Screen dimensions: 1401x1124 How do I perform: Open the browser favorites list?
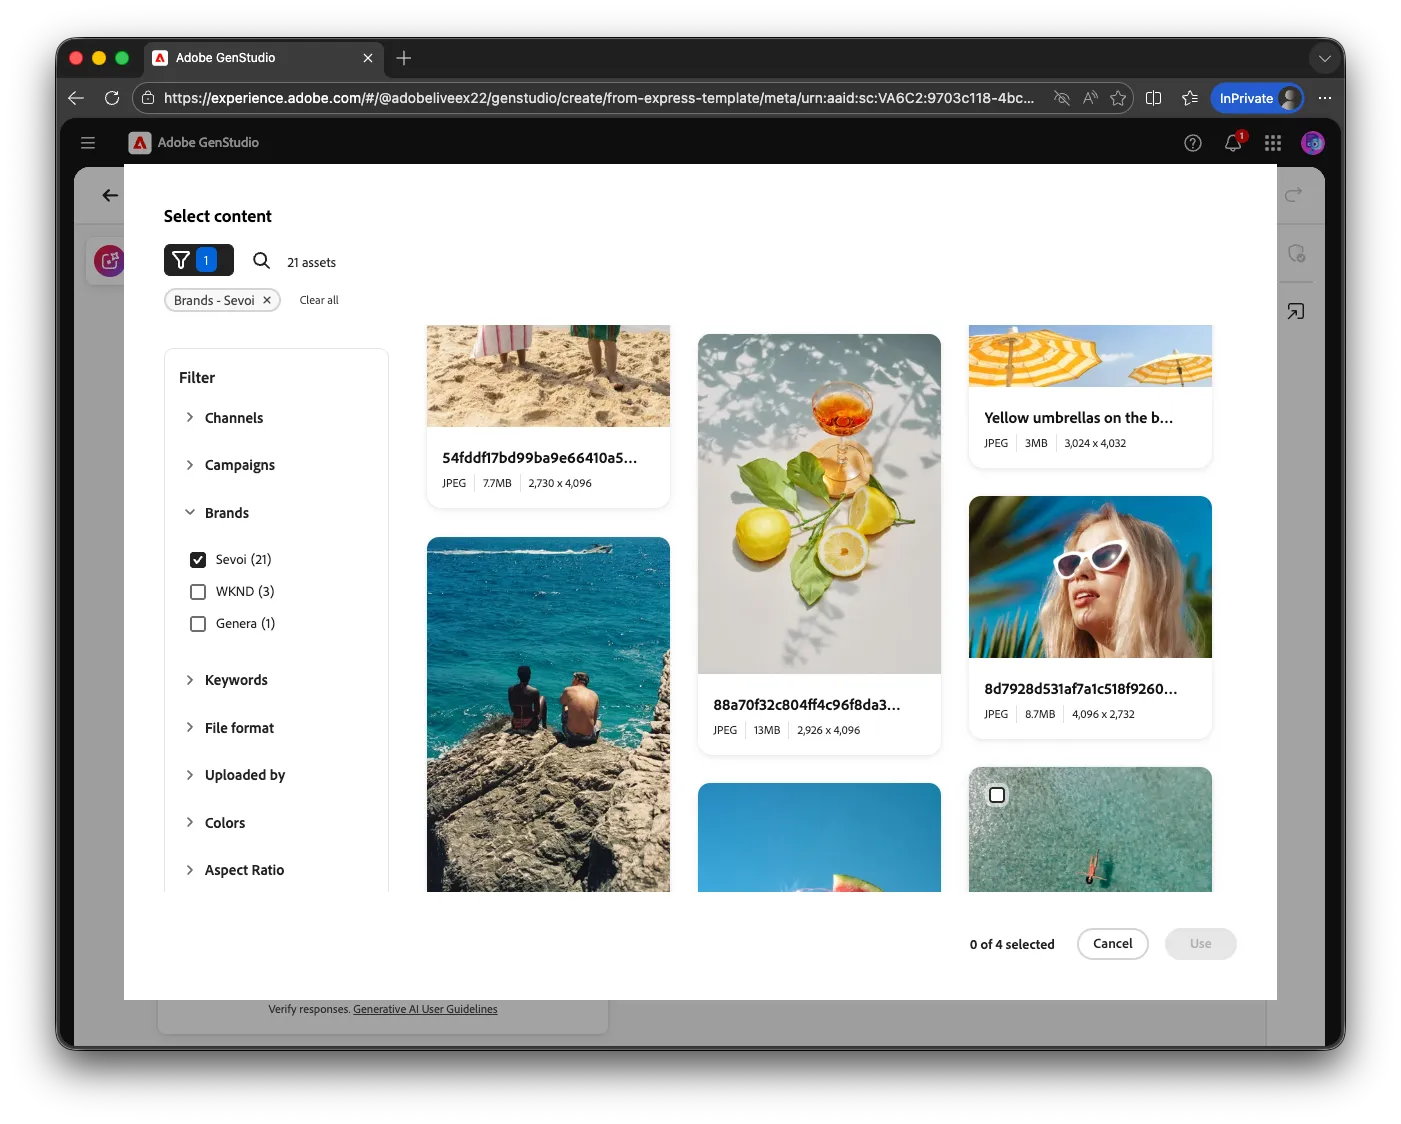[x=1189, y=98]
